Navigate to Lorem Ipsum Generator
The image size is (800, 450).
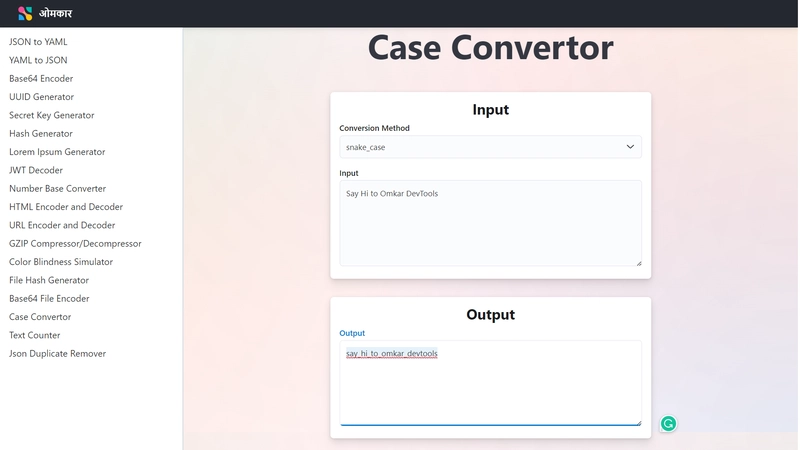[57, 152]
